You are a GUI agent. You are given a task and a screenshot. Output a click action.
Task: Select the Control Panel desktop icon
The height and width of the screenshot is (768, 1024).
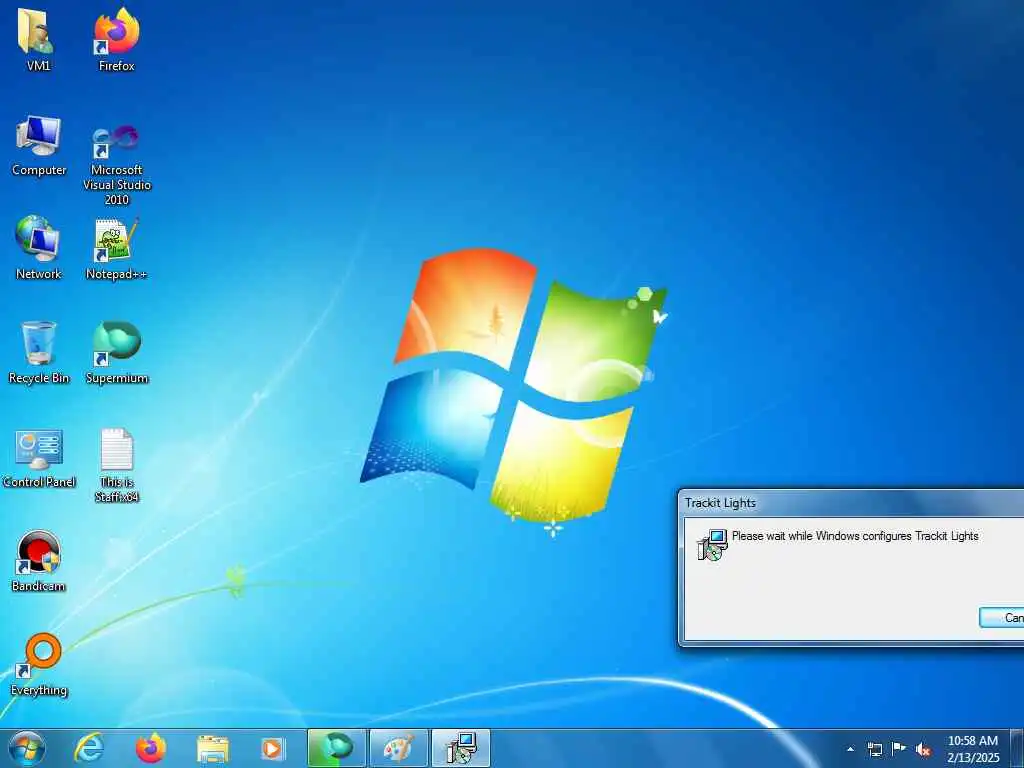click(39, 458)
